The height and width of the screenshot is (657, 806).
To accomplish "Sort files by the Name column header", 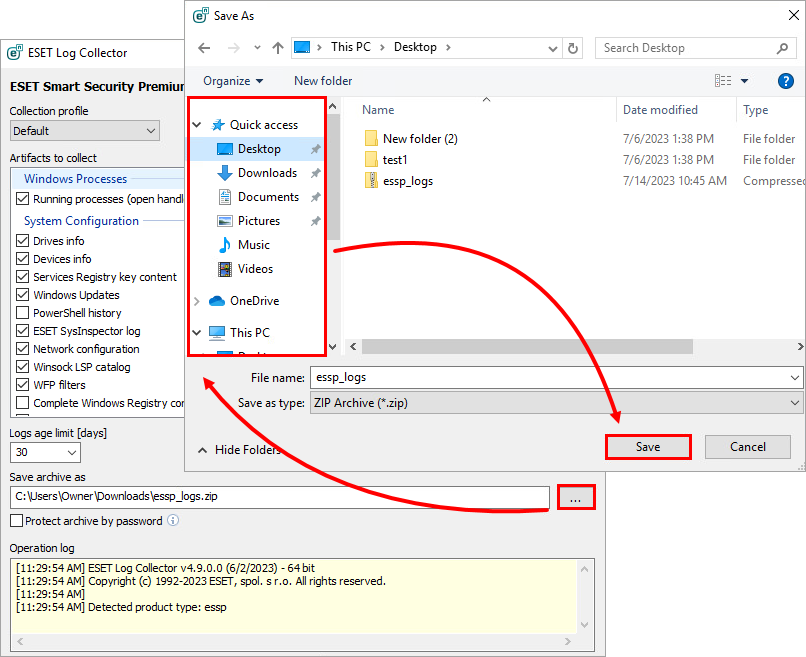I will click(378, 110).
